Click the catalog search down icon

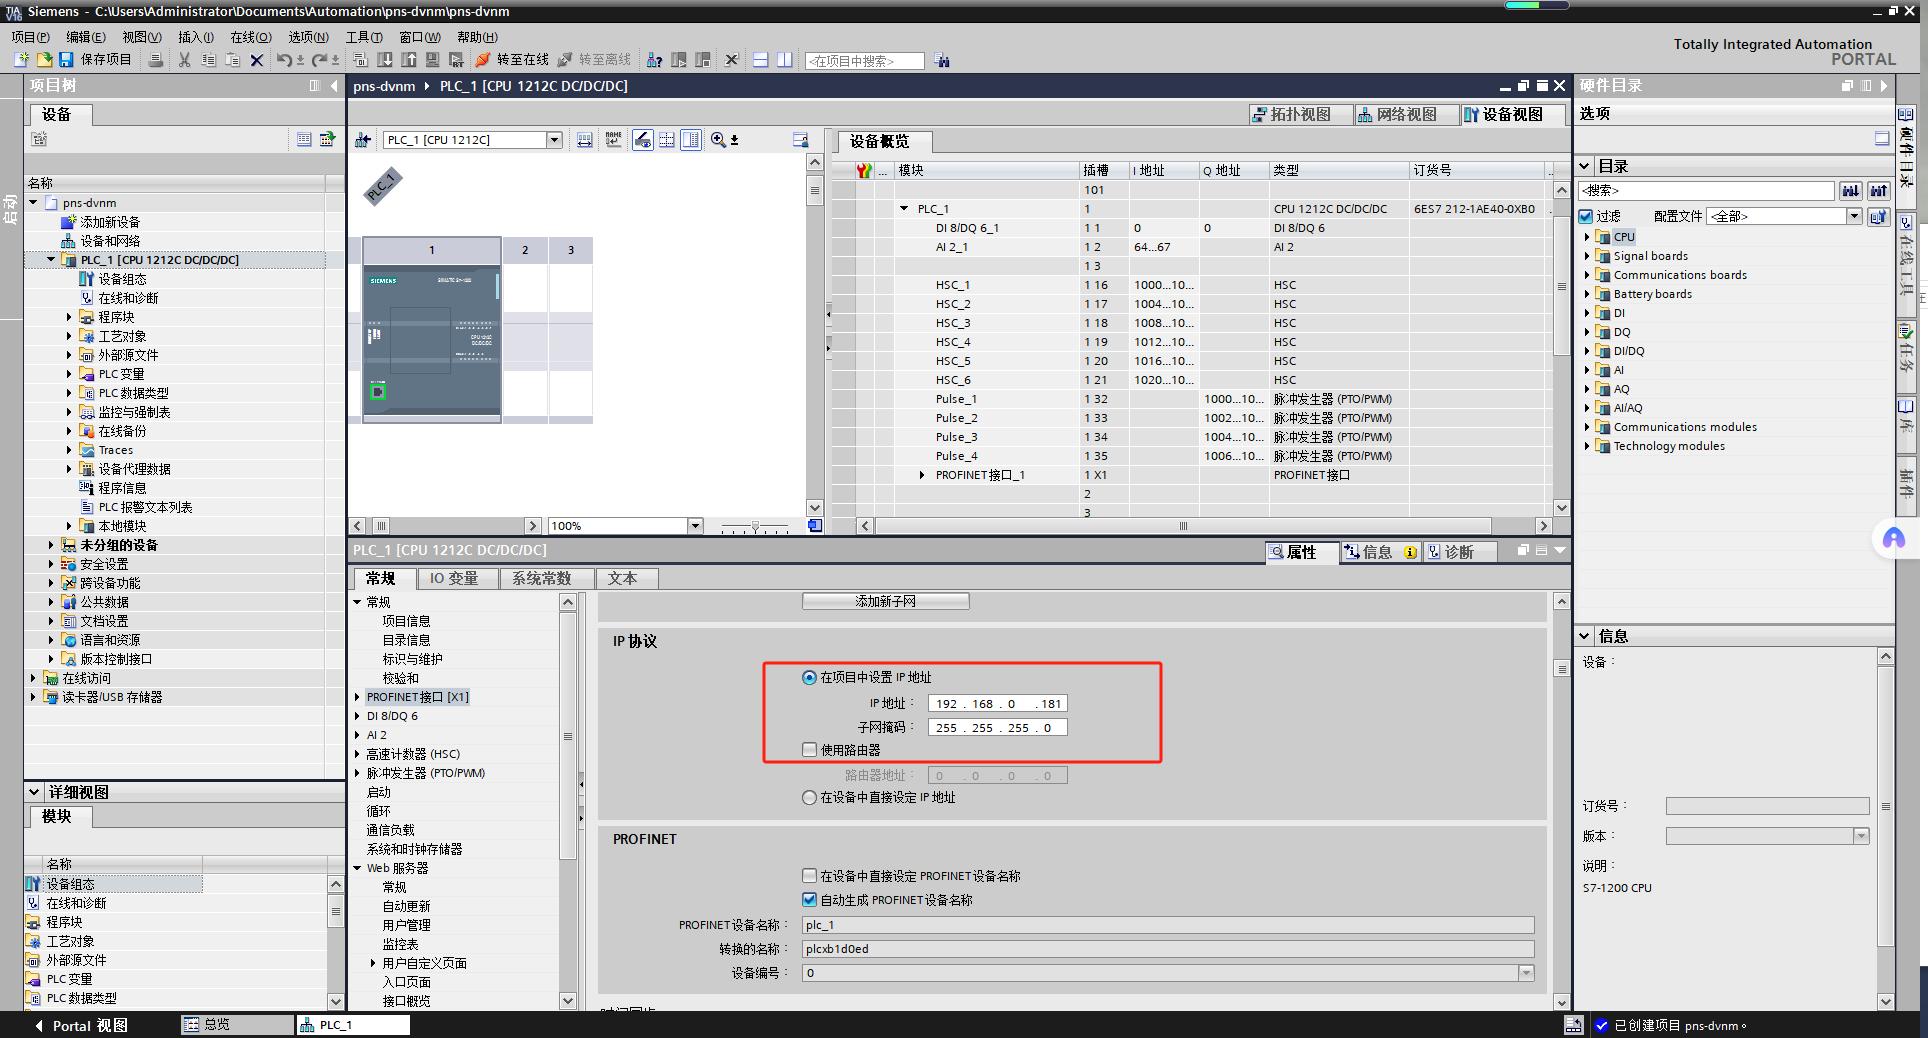pos(1851,190)
